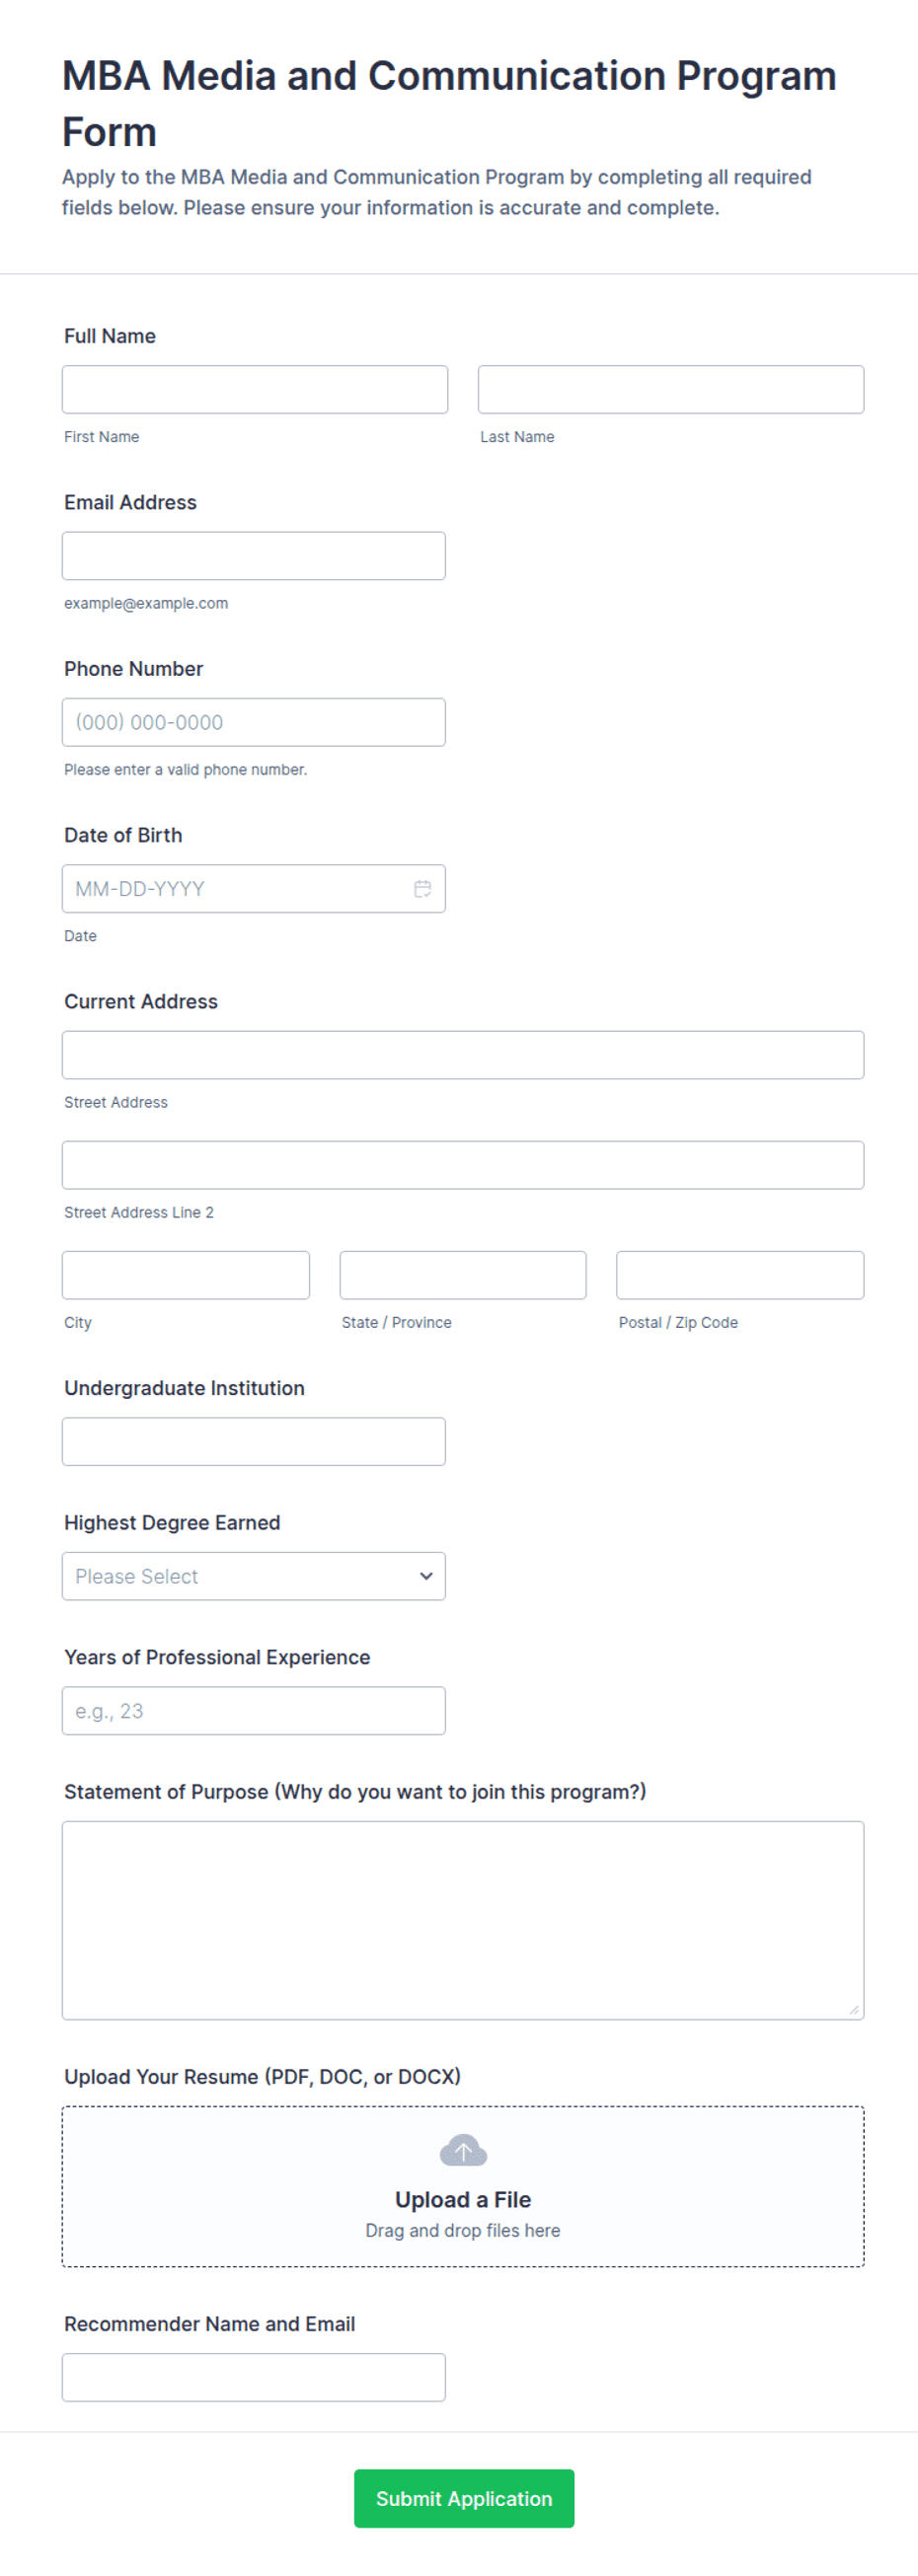Focus the First Name field
918x2576 pixels.
(255, 389)
